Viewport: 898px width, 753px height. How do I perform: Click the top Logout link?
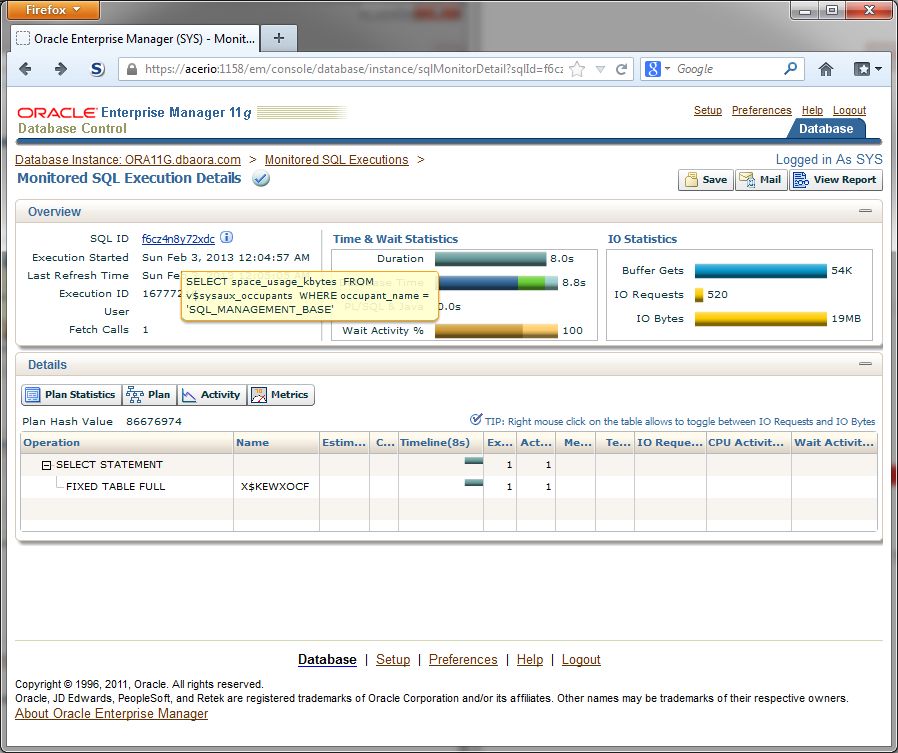pyautogui.click(x=849, y=110)
